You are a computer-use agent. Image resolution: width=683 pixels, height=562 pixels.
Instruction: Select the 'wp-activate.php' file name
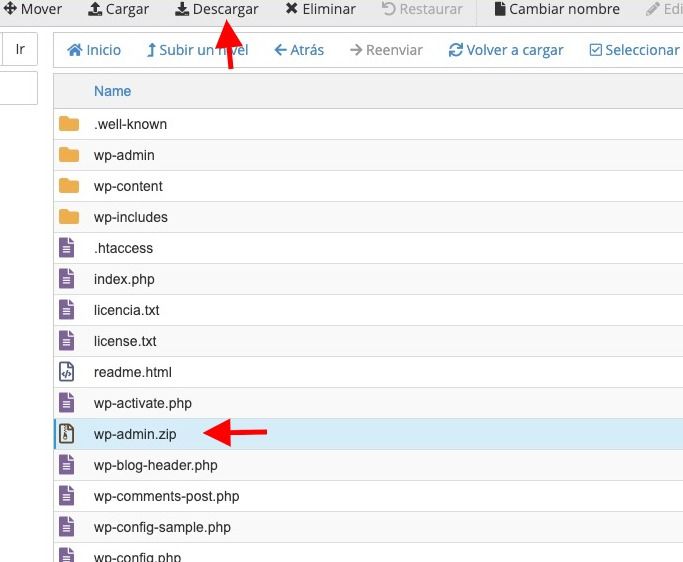tap(142, 403)
